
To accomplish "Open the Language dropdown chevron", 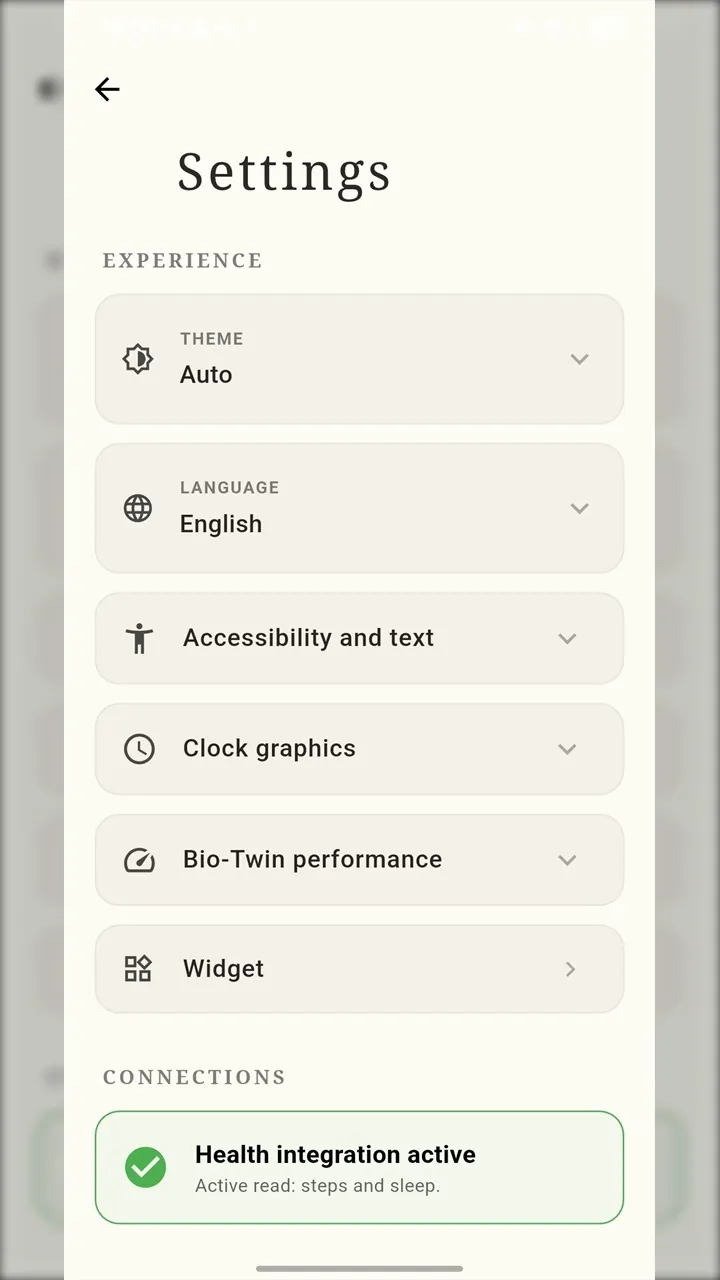I will point(579,508).
